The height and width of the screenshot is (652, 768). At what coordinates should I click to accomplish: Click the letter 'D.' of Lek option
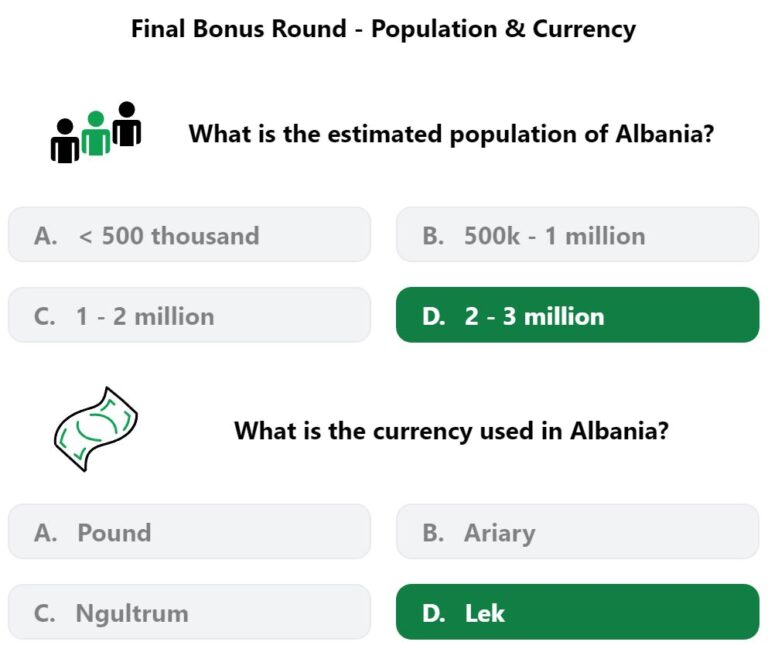pos(434,613)
